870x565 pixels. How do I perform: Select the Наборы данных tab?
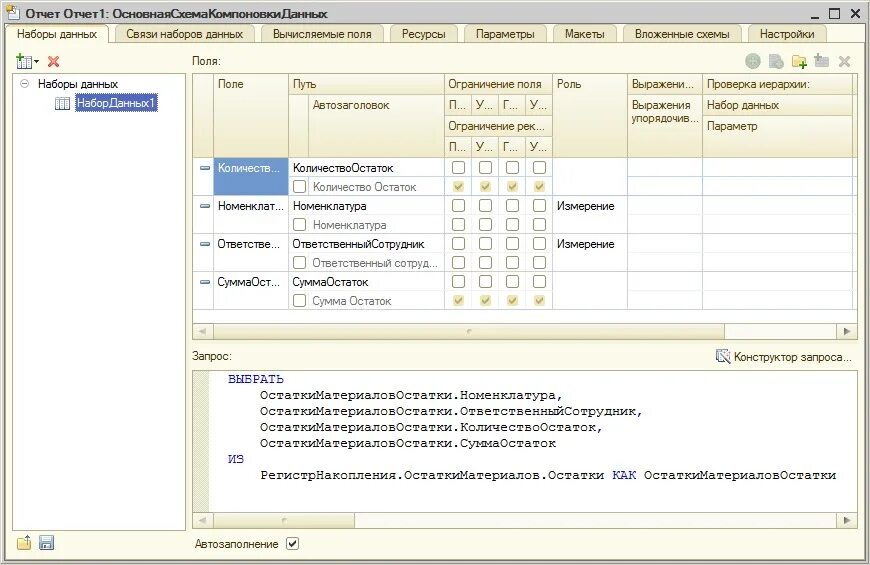pos(57,34)
